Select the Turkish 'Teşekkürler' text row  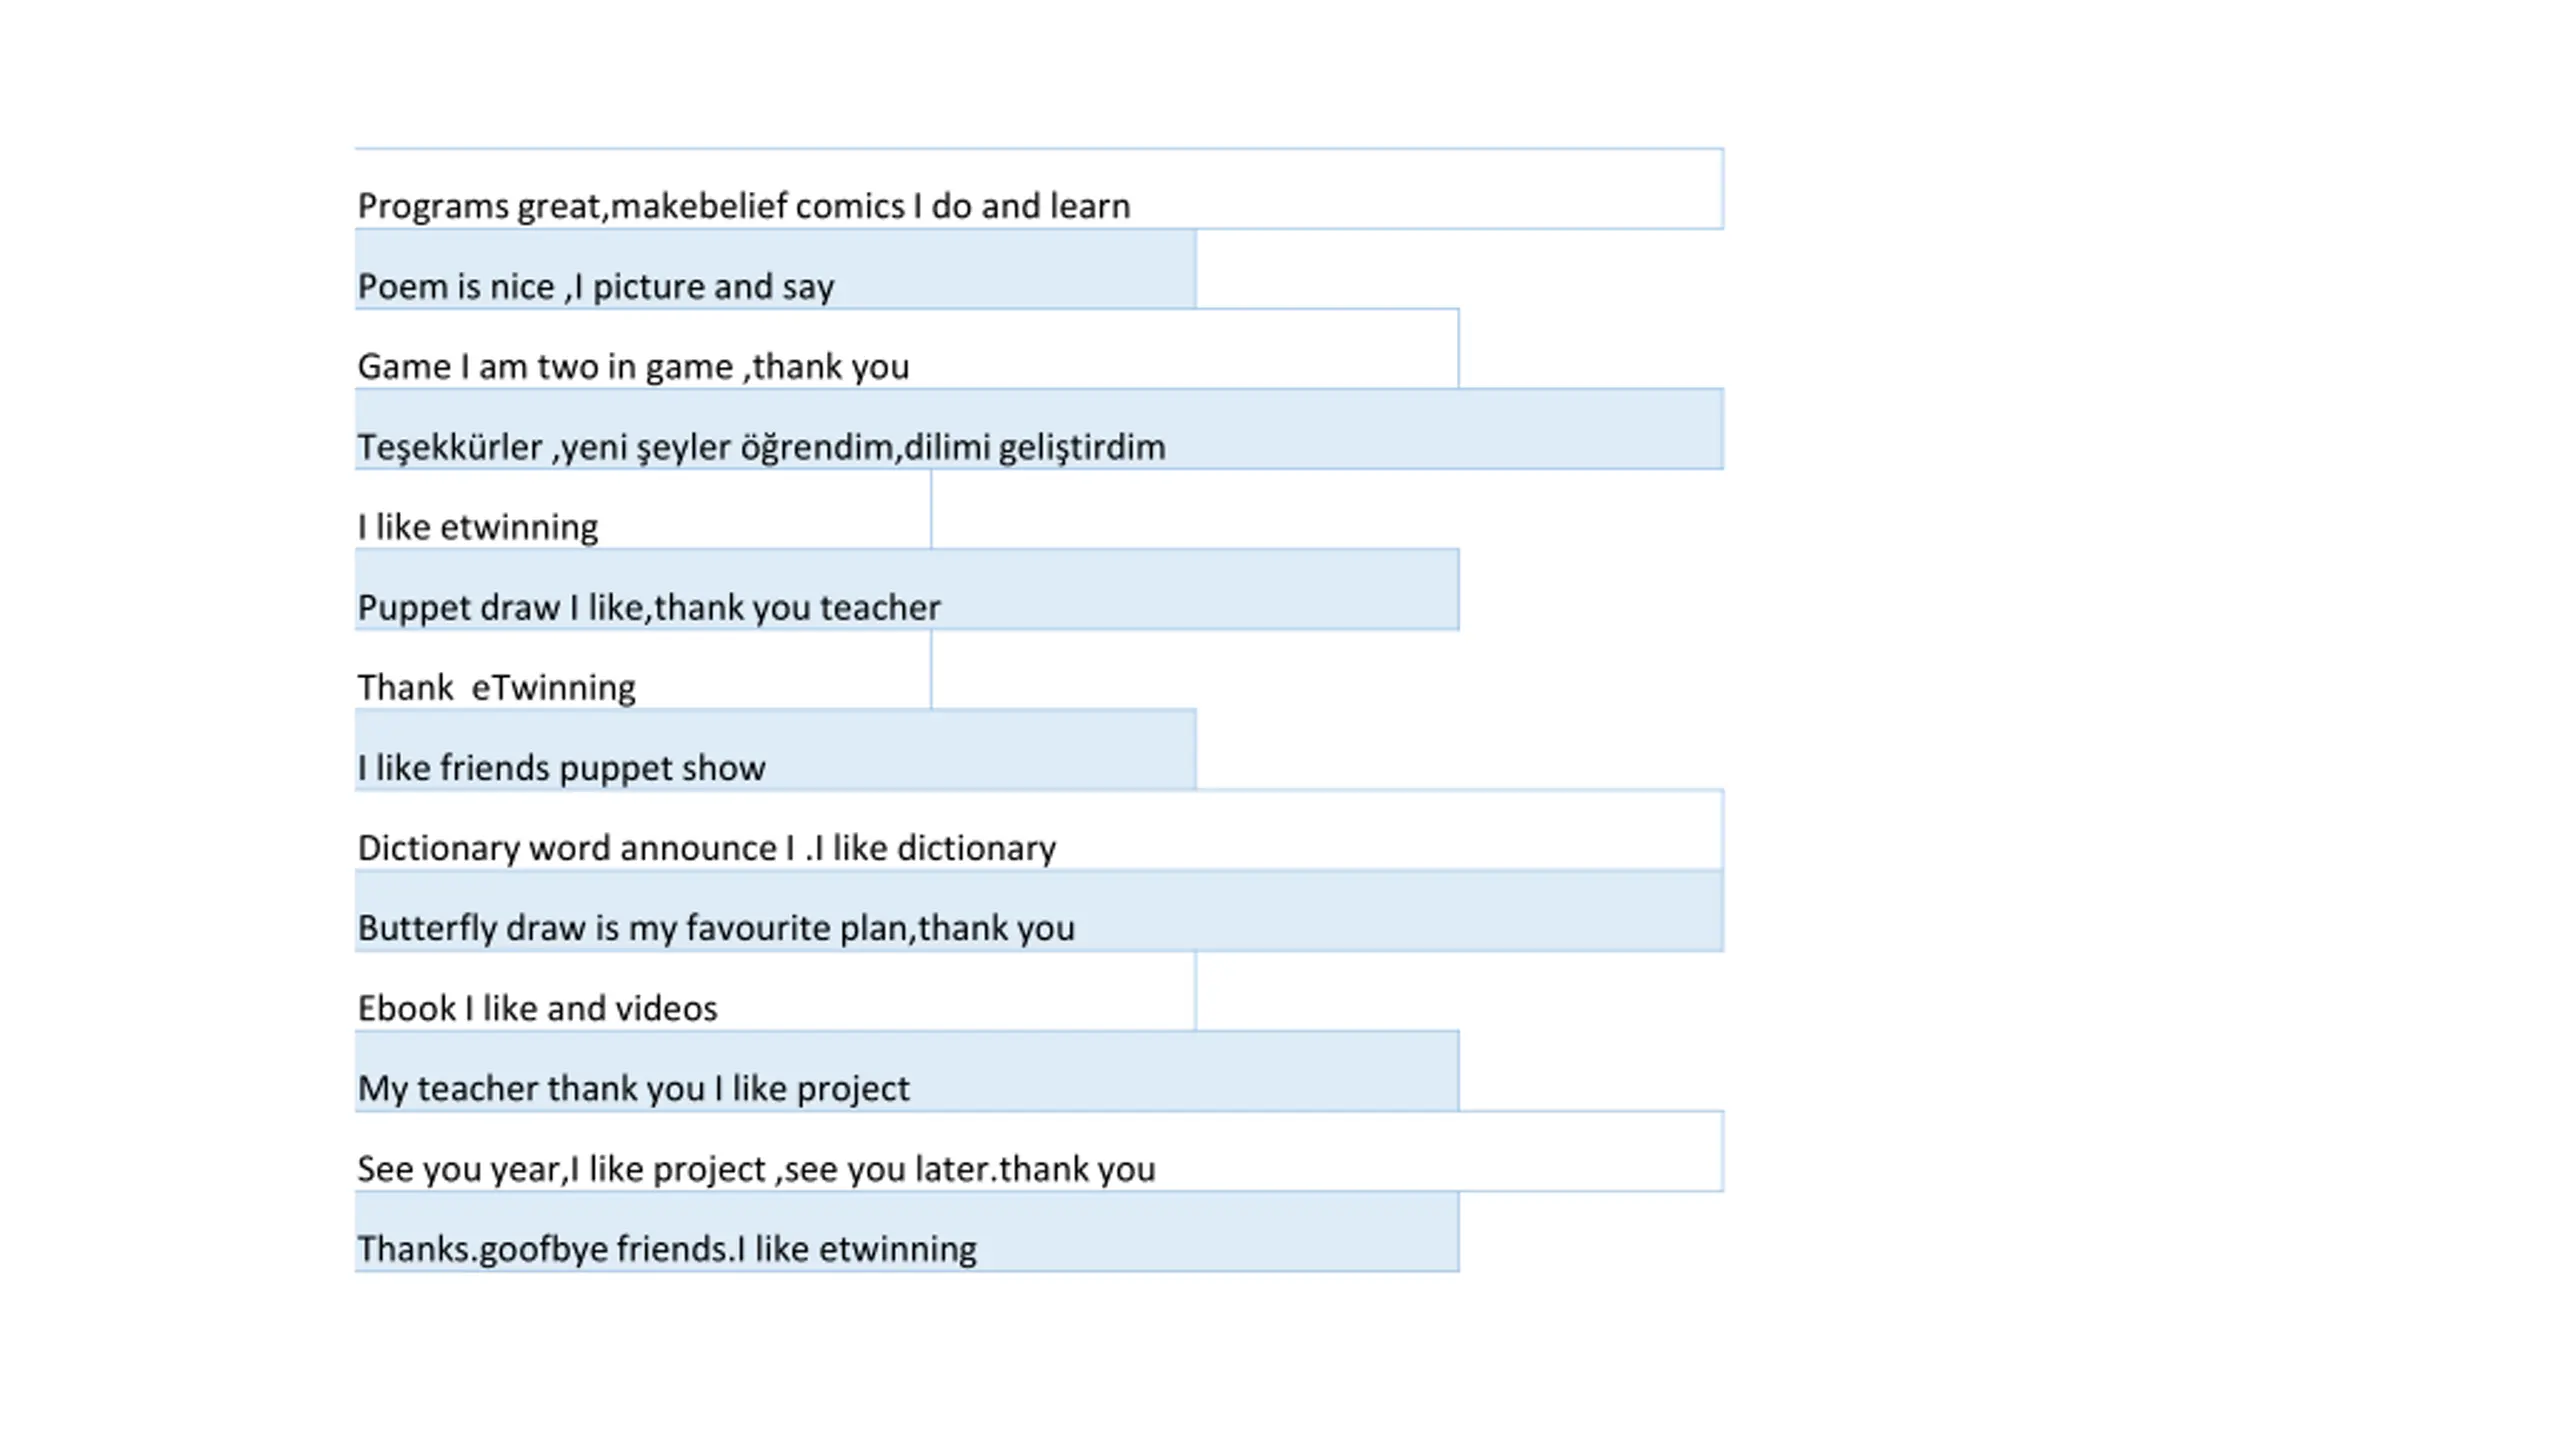(1038, 429)
